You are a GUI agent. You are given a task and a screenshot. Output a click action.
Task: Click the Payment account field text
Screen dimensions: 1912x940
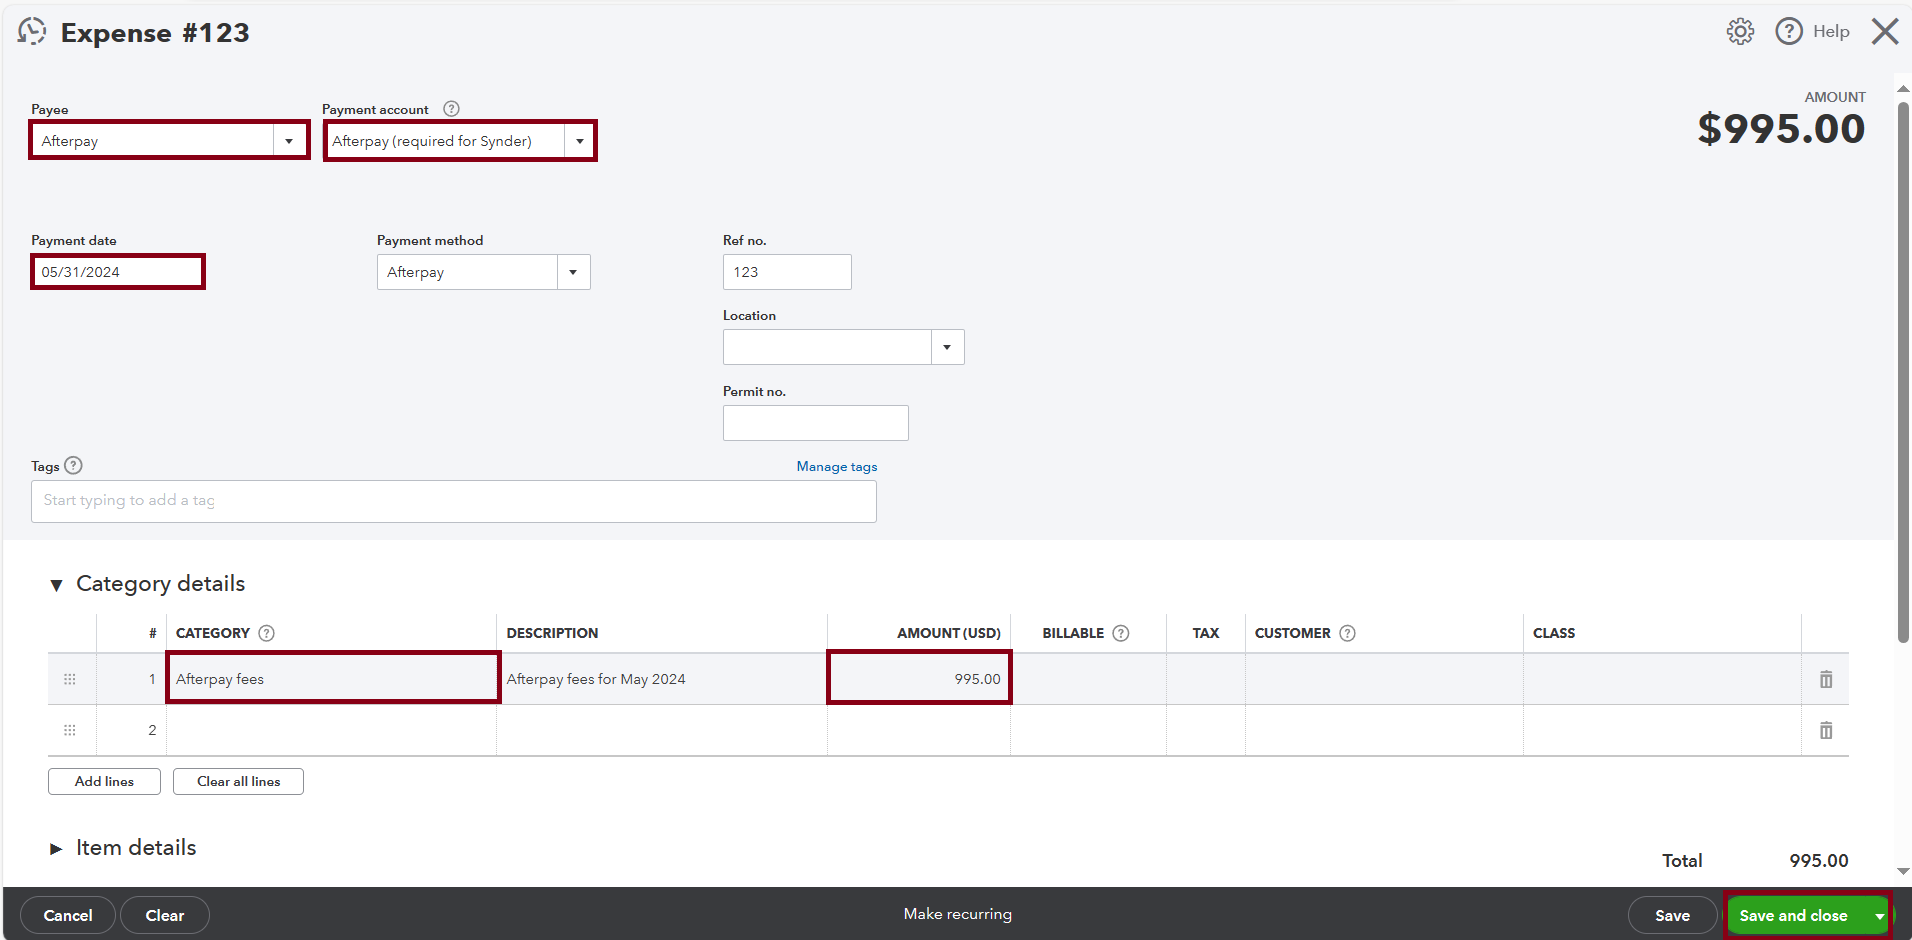tap(445, 141)
